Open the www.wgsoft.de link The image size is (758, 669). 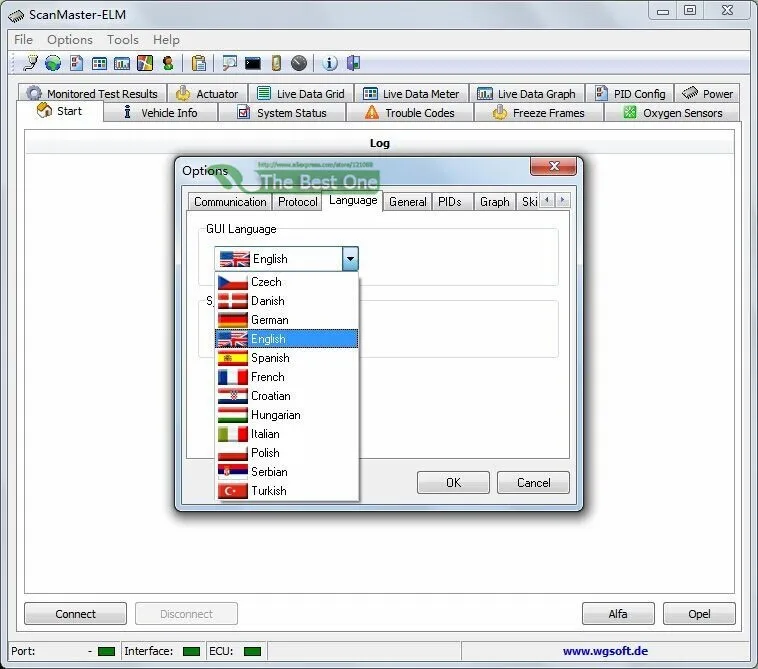tap(605, 651)
